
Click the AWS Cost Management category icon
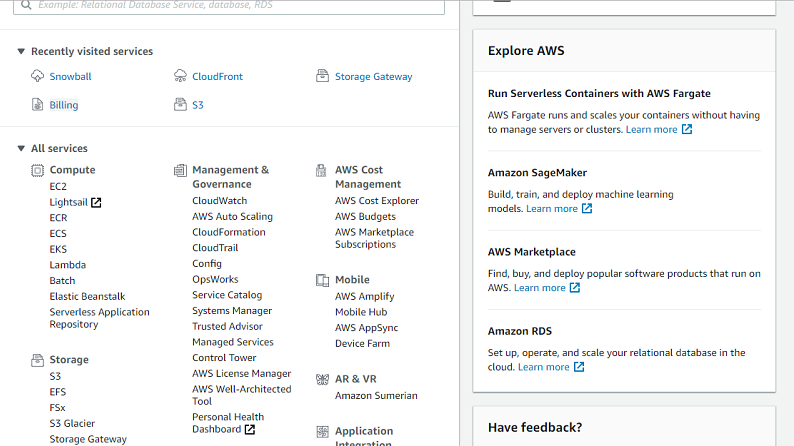click(321, 171)
